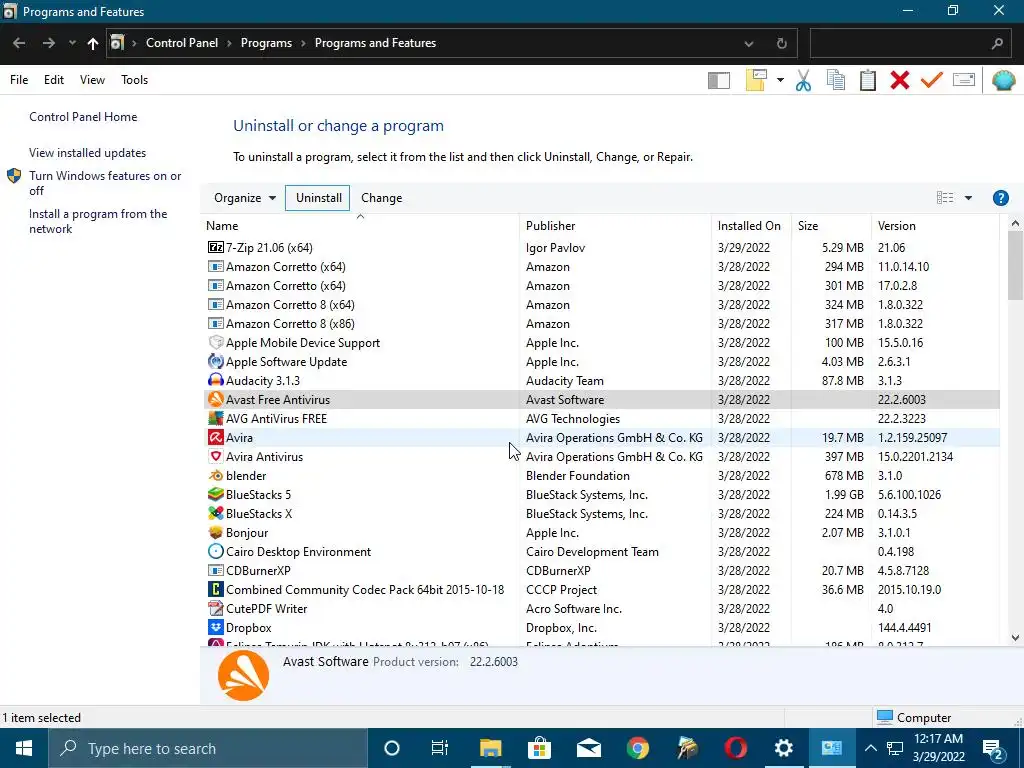Click the change view icon
1024x768 pixels.
[945, 198]
